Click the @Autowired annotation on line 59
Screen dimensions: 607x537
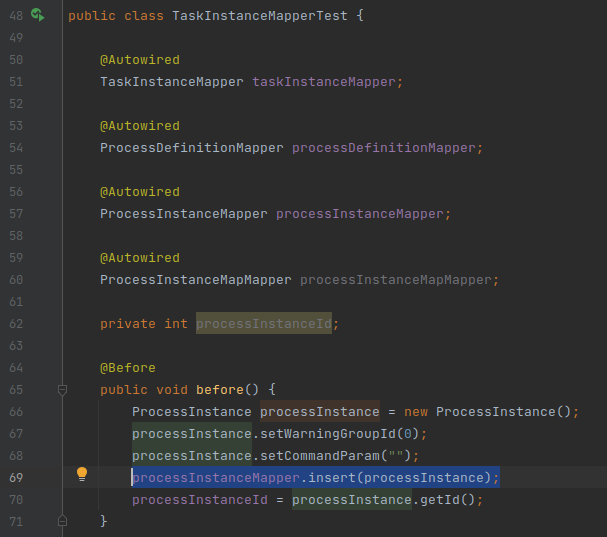tap(140, 258)
